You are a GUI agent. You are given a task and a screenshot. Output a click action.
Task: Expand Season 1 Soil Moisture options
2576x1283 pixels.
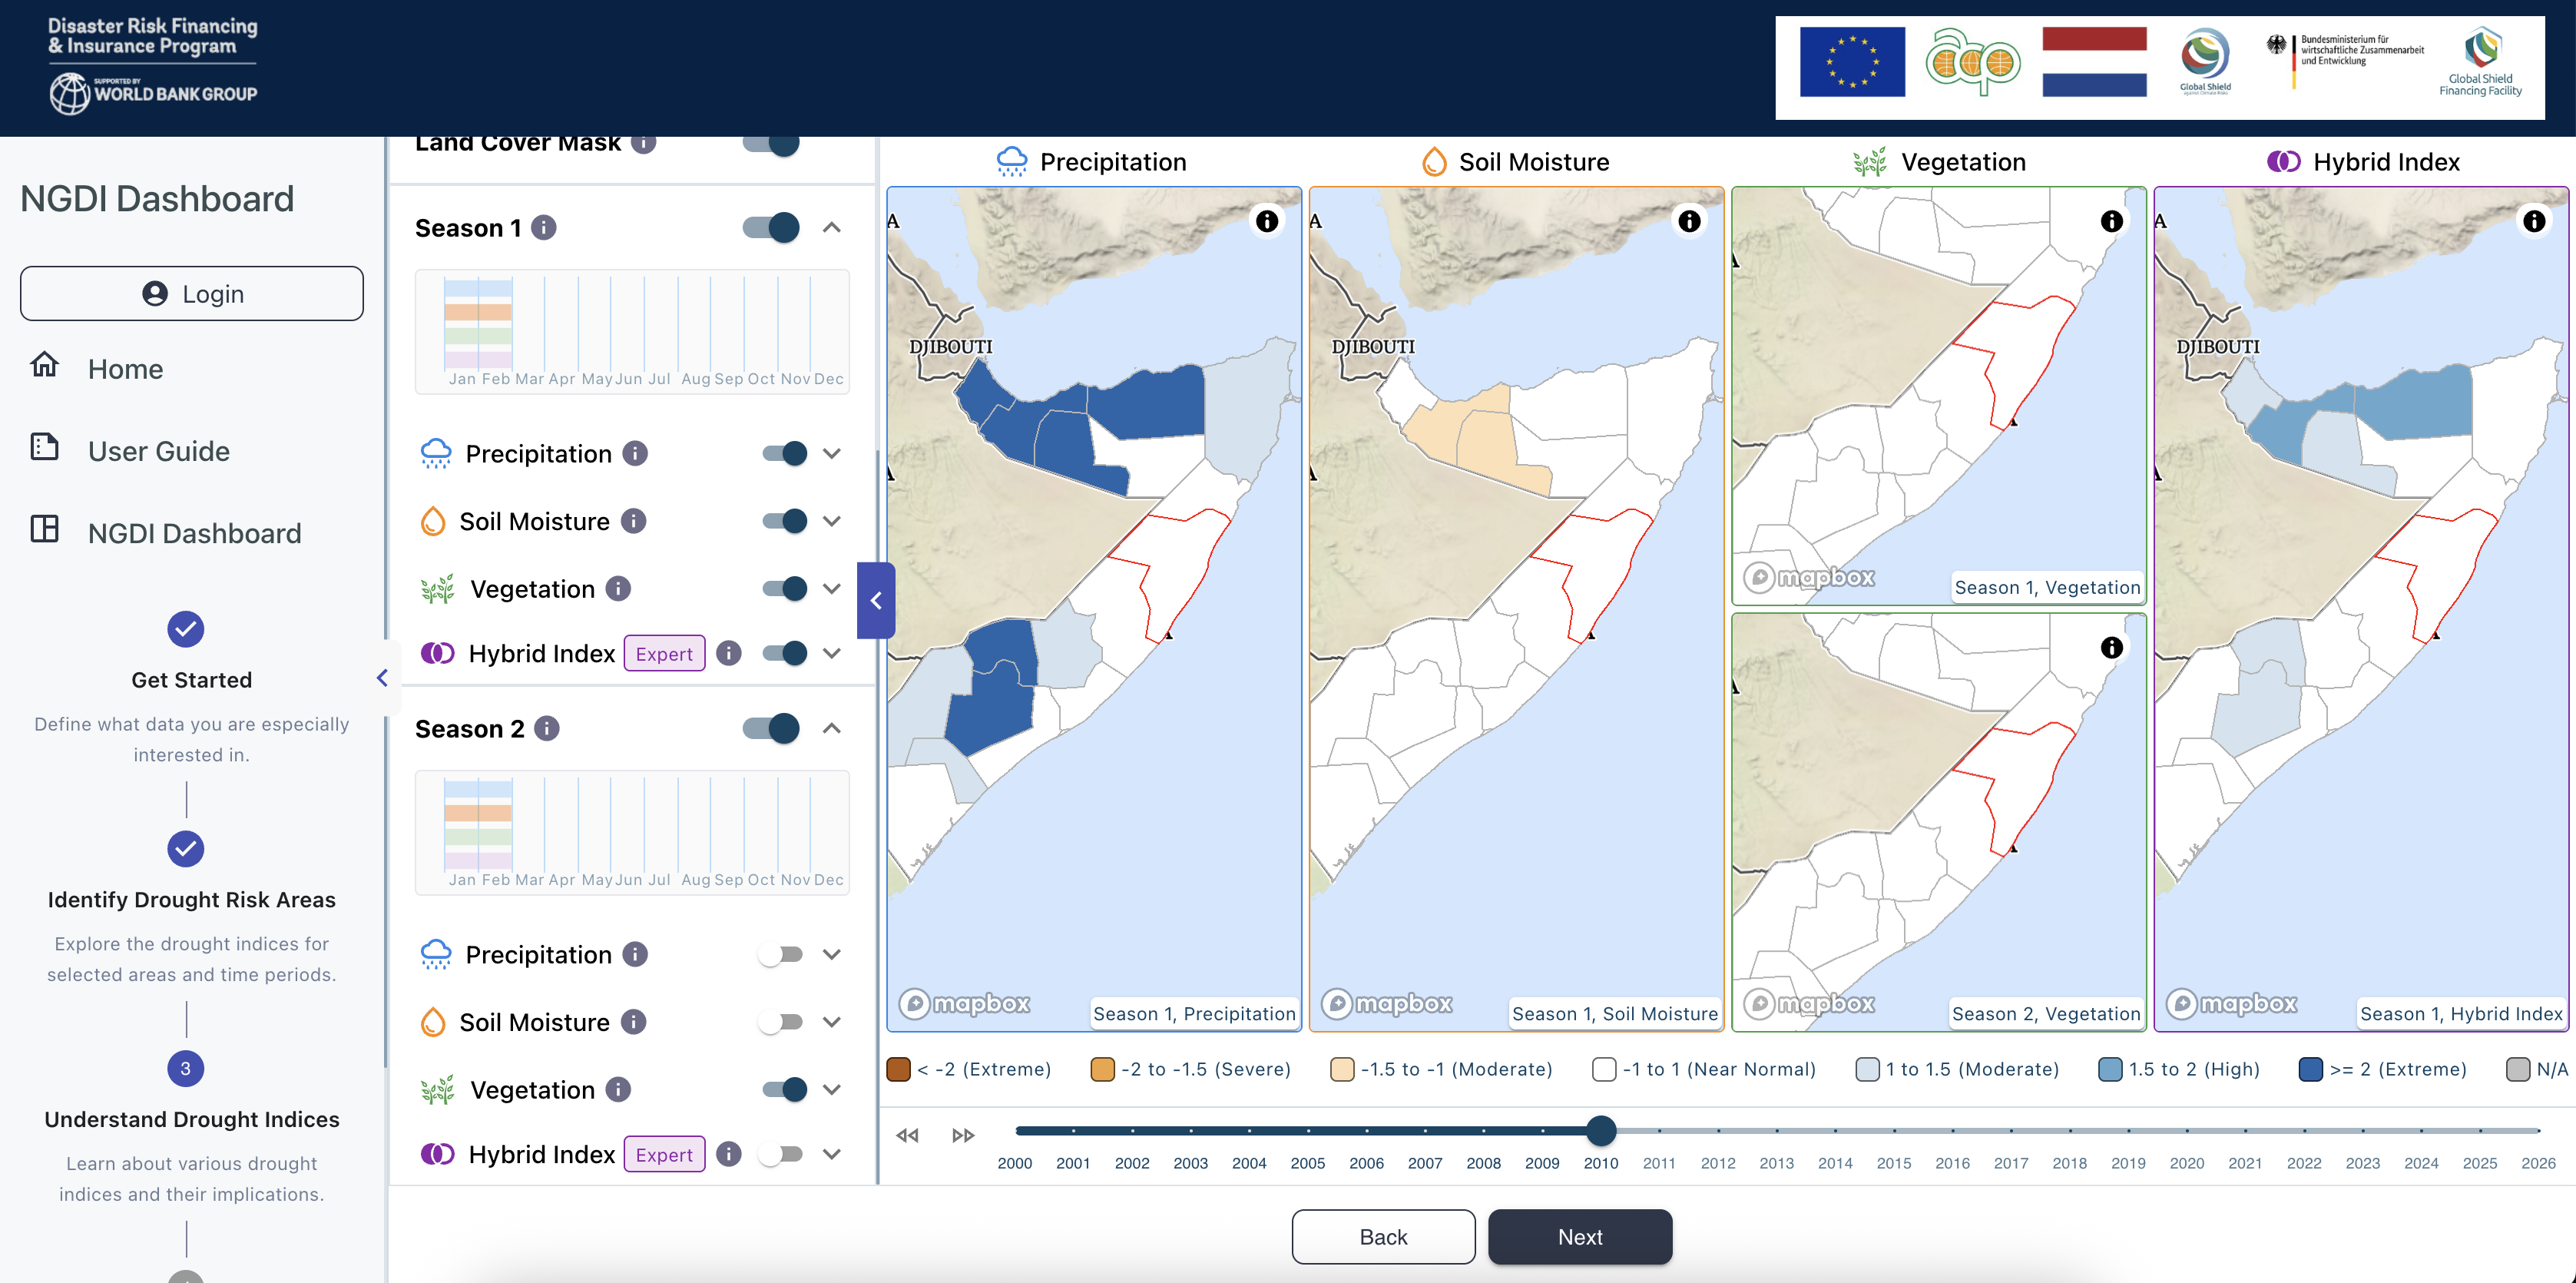click(x=832, y=521)
